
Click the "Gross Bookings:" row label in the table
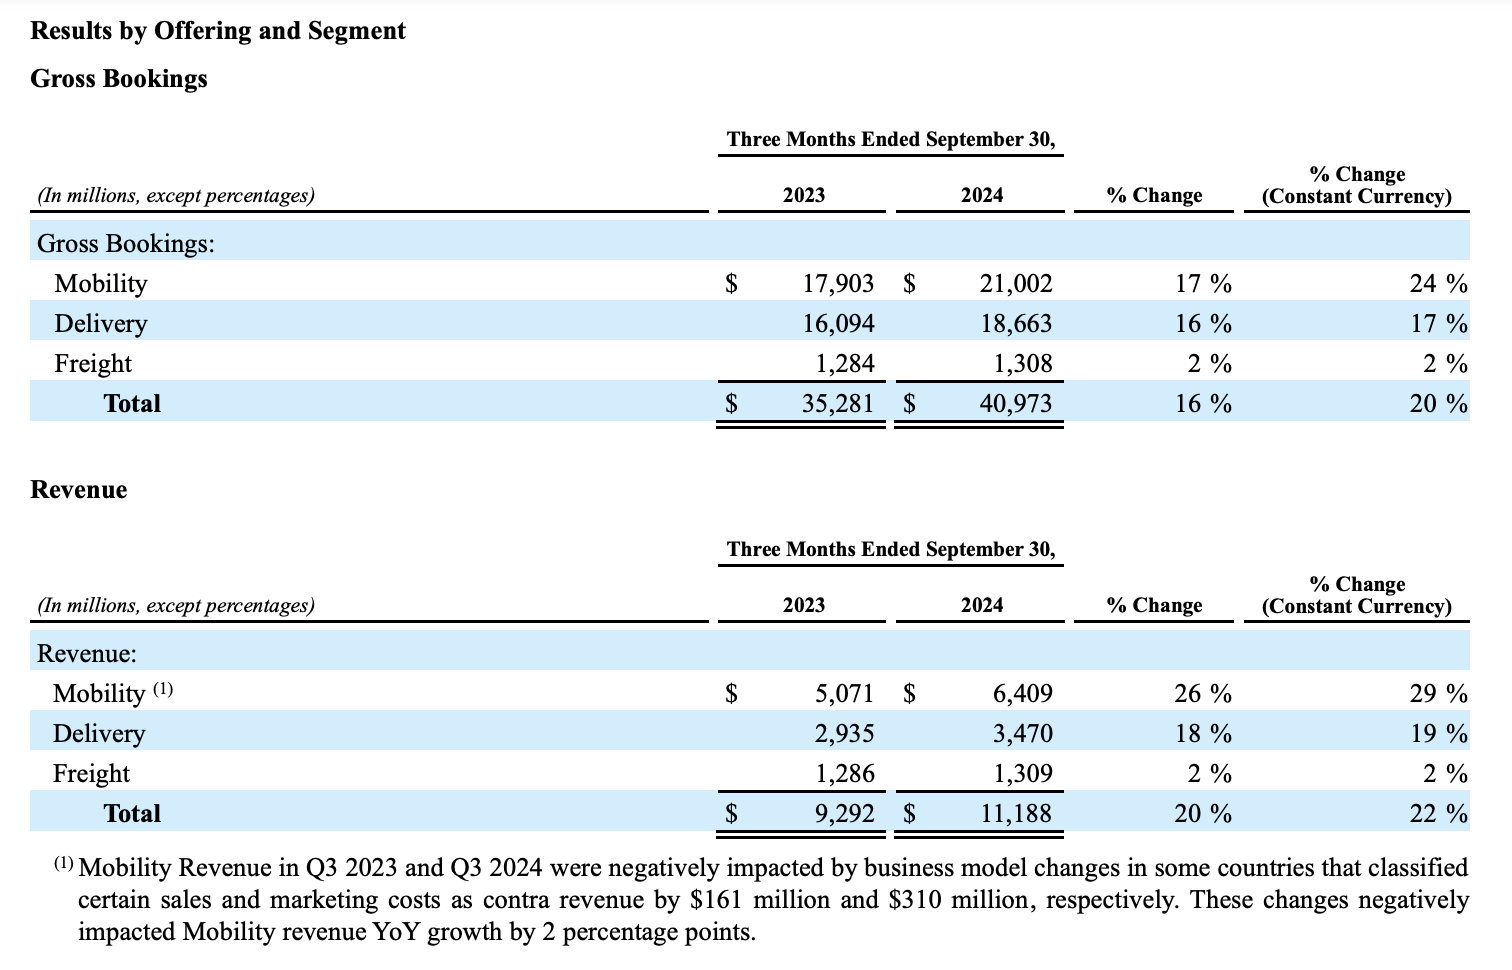coord(126,244)
